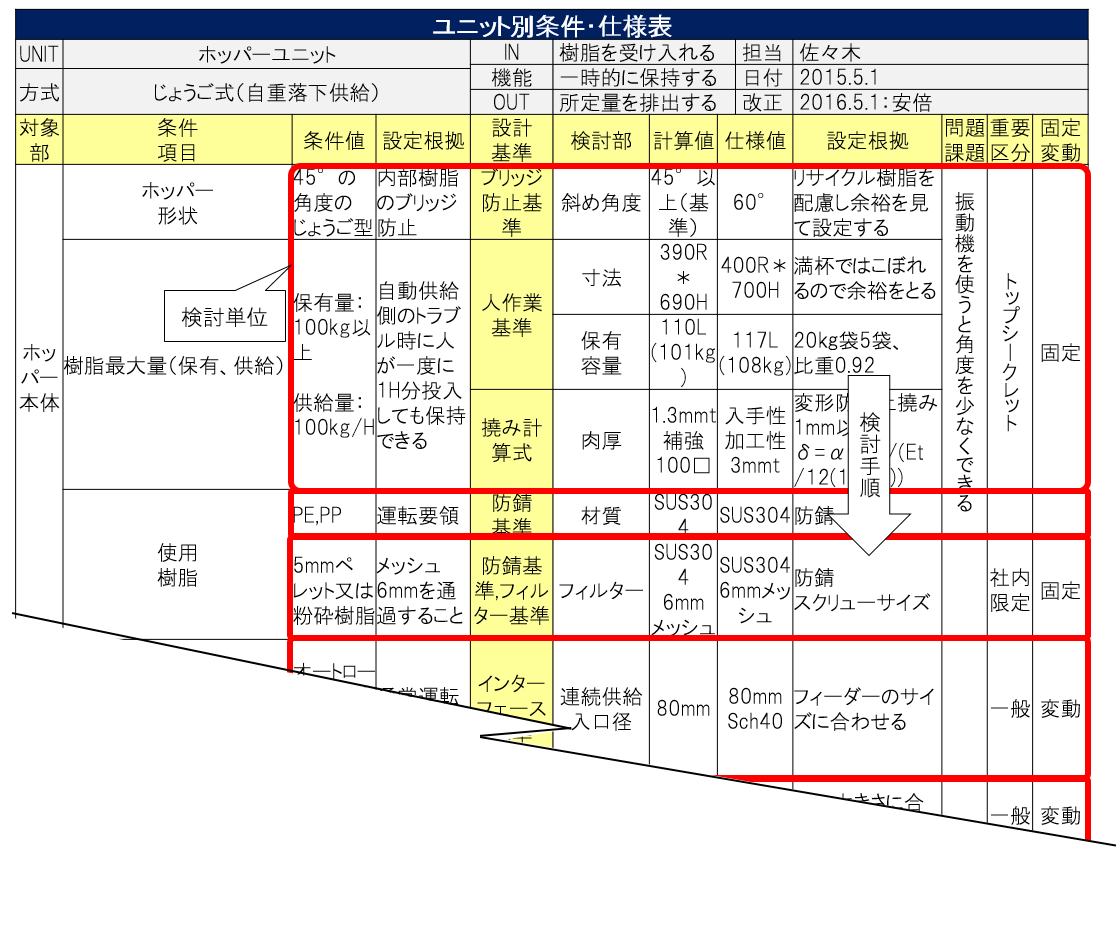
Task: Select the 人作業基準 cell
Action: [x=511, y=315]
